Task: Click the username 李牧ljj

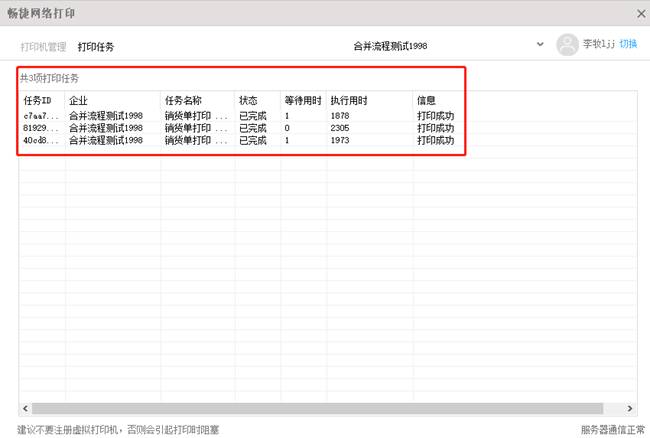Action: (x=599, y=45)
